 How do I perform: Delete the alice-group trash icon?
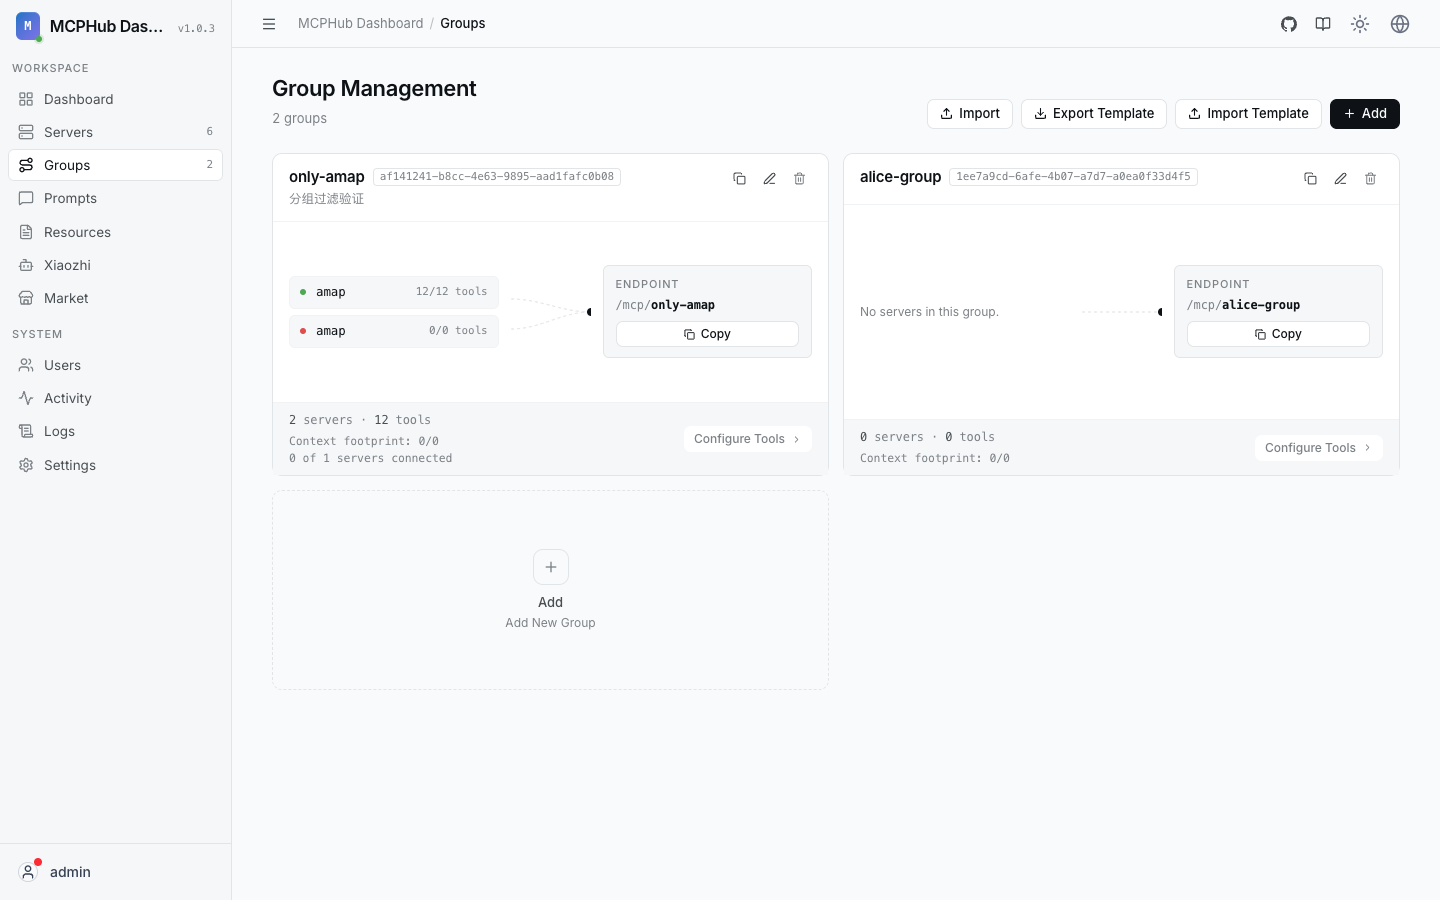point(1371,178)
